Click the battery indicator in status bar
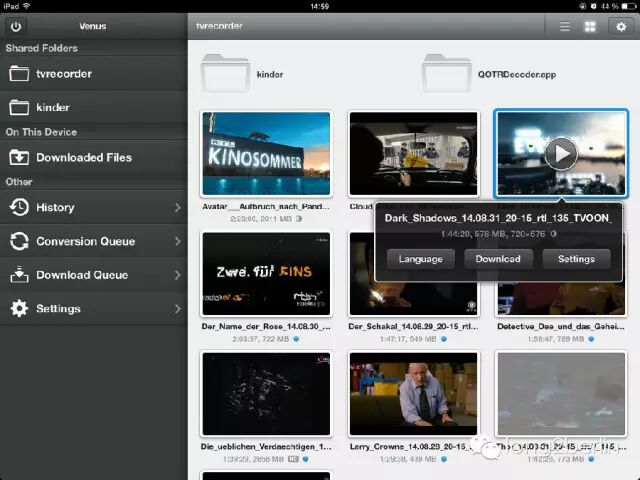 tap(629, 6)
